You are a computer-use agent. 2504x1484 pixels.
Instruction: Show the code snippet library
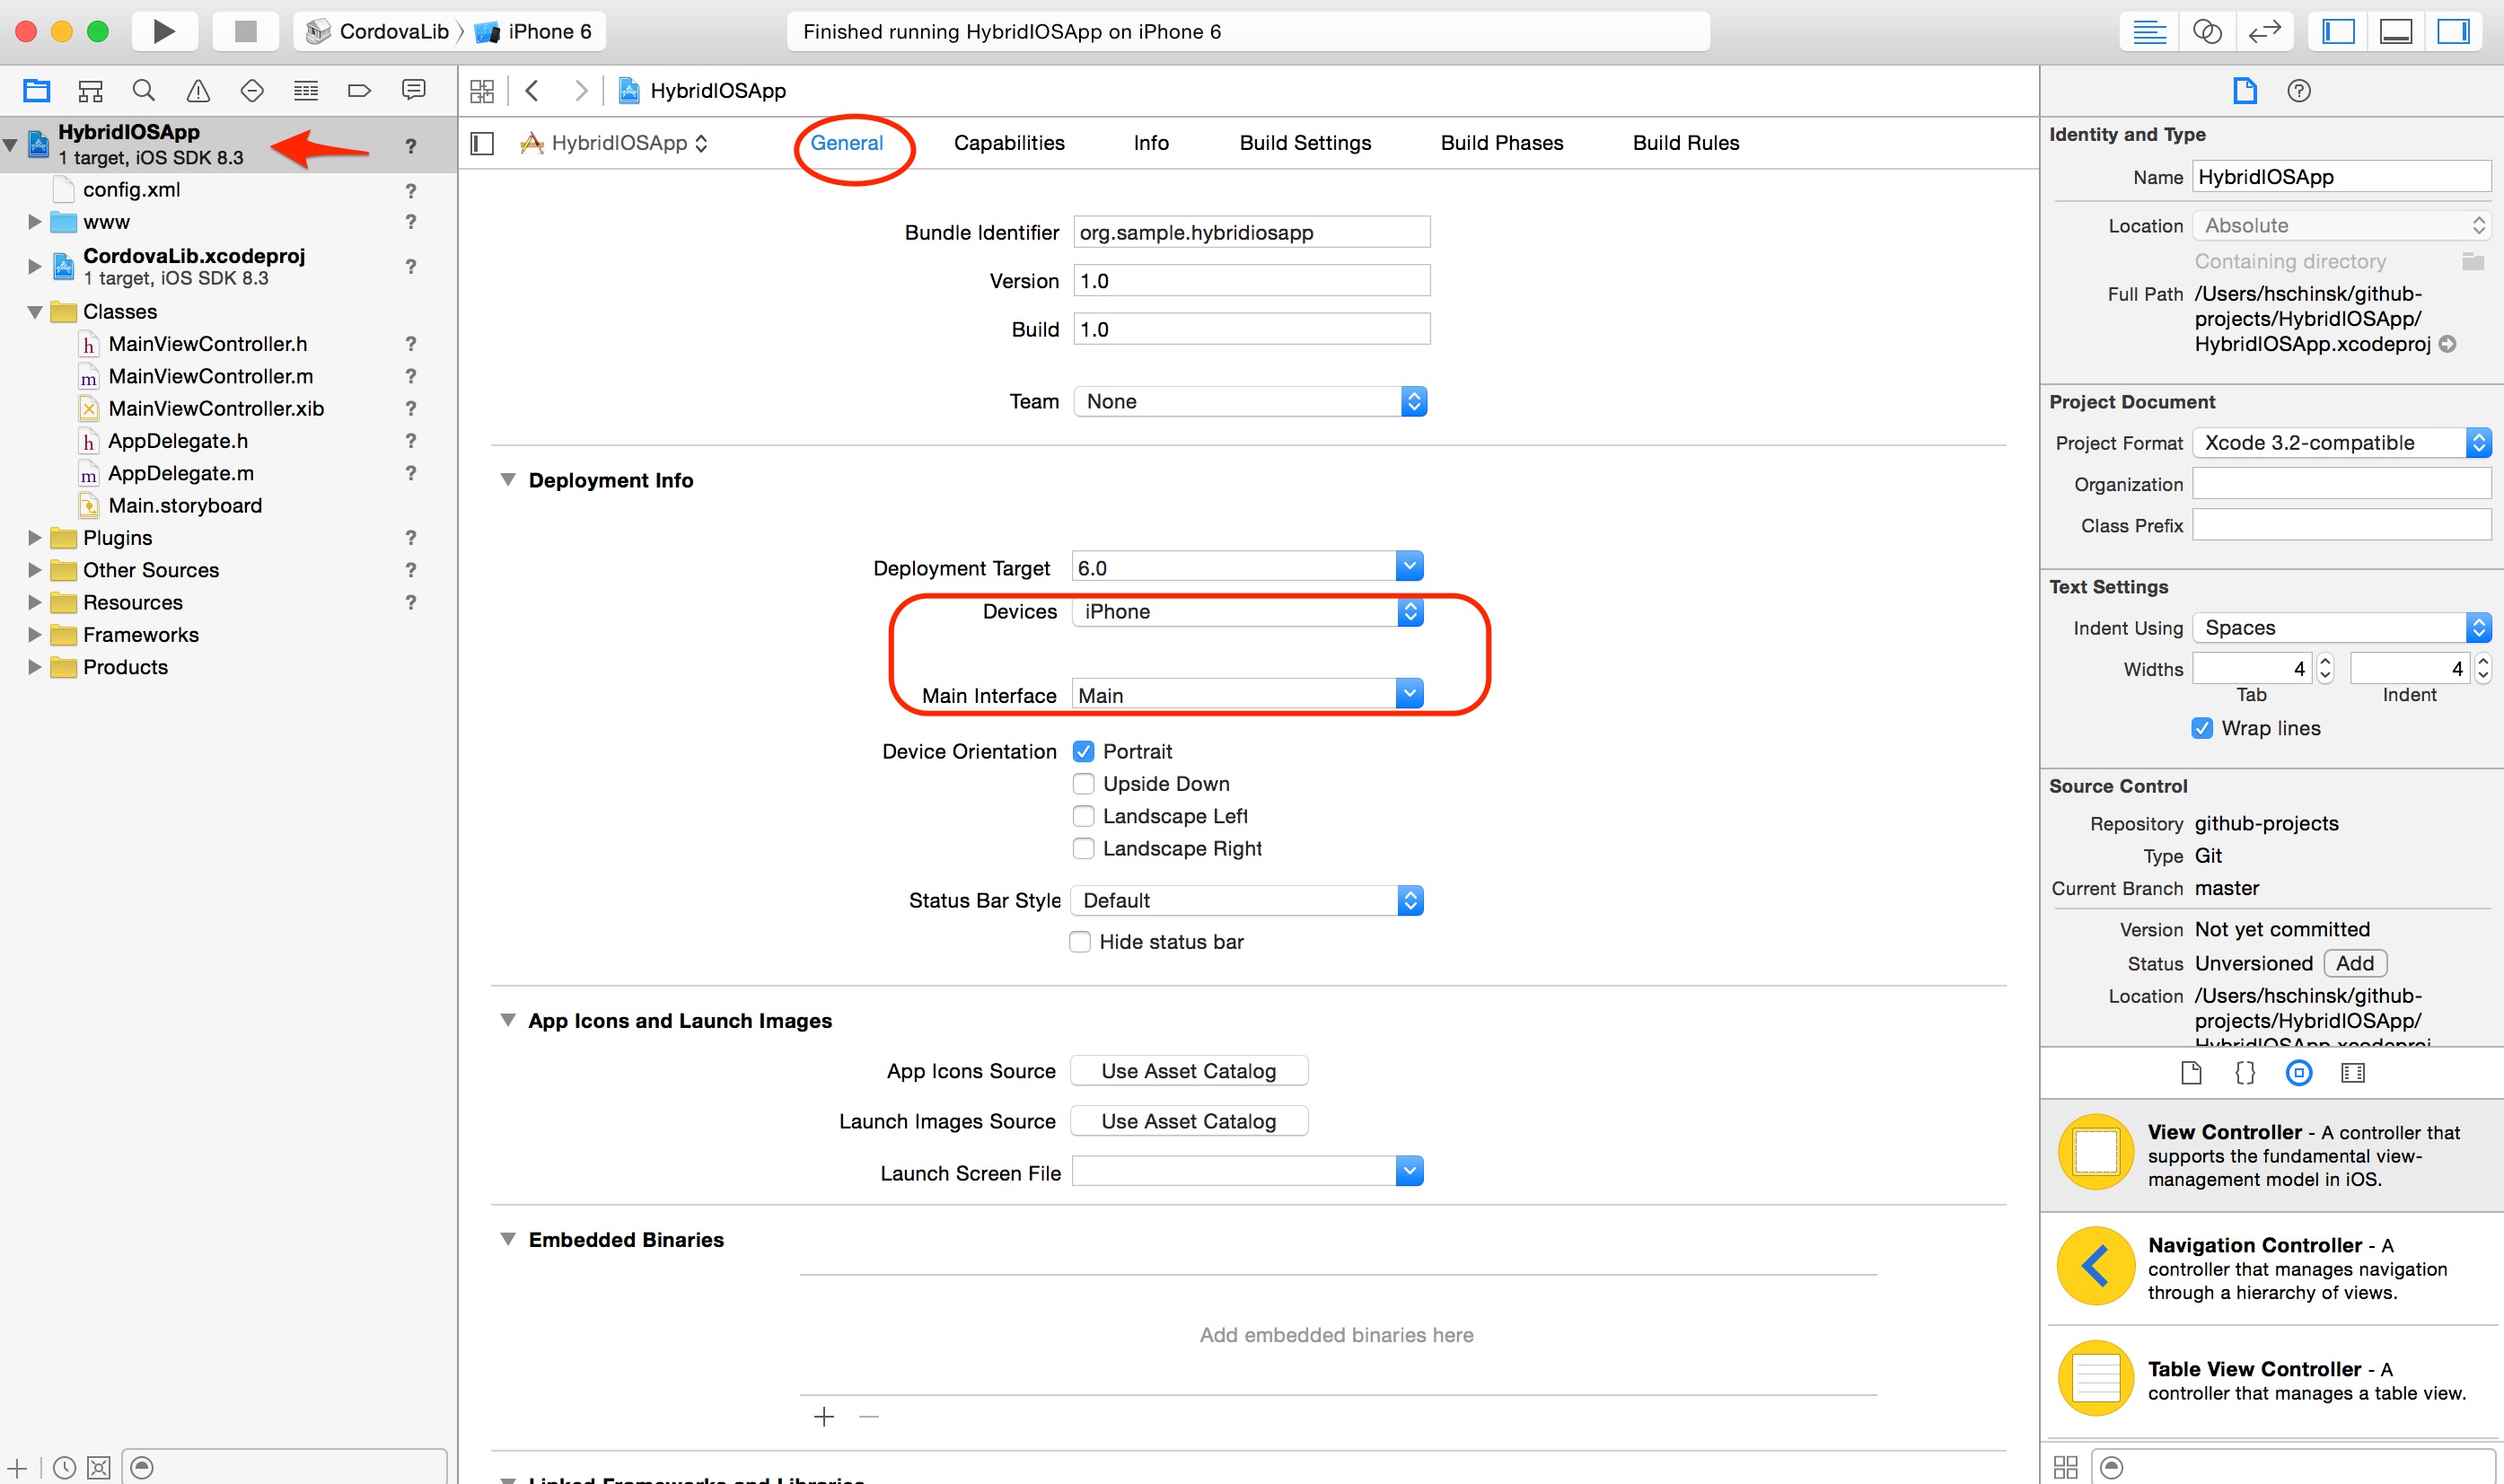(2245, 1073)
